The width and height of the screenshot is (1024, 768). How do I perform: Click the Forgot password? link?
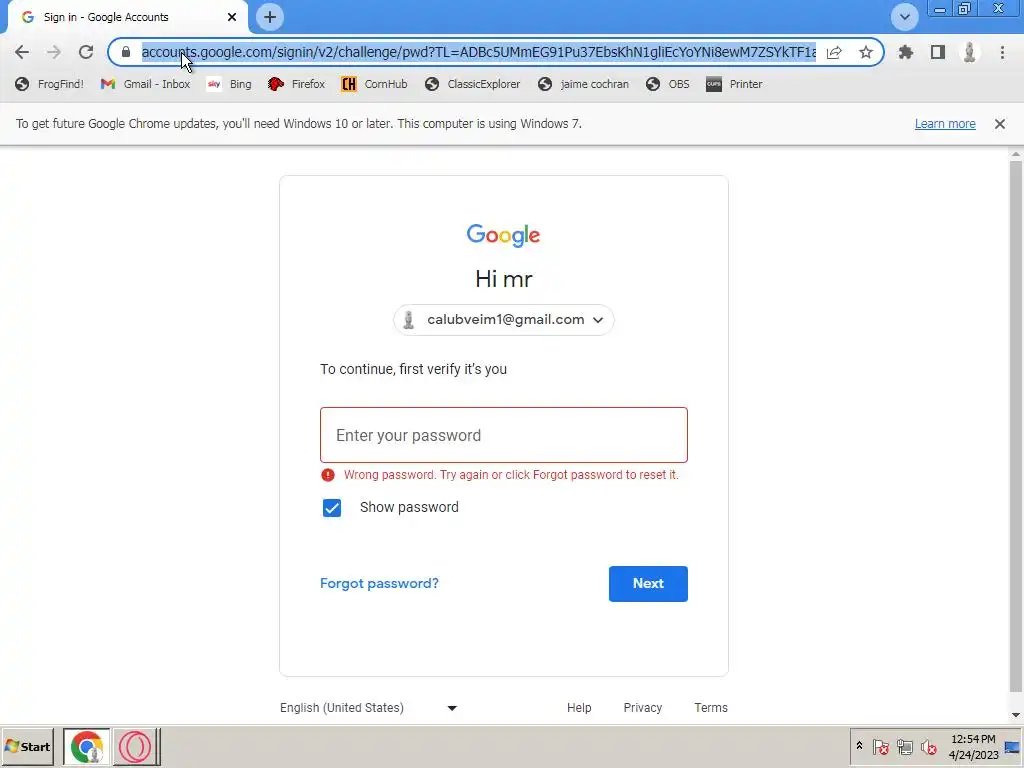point(379,583)
